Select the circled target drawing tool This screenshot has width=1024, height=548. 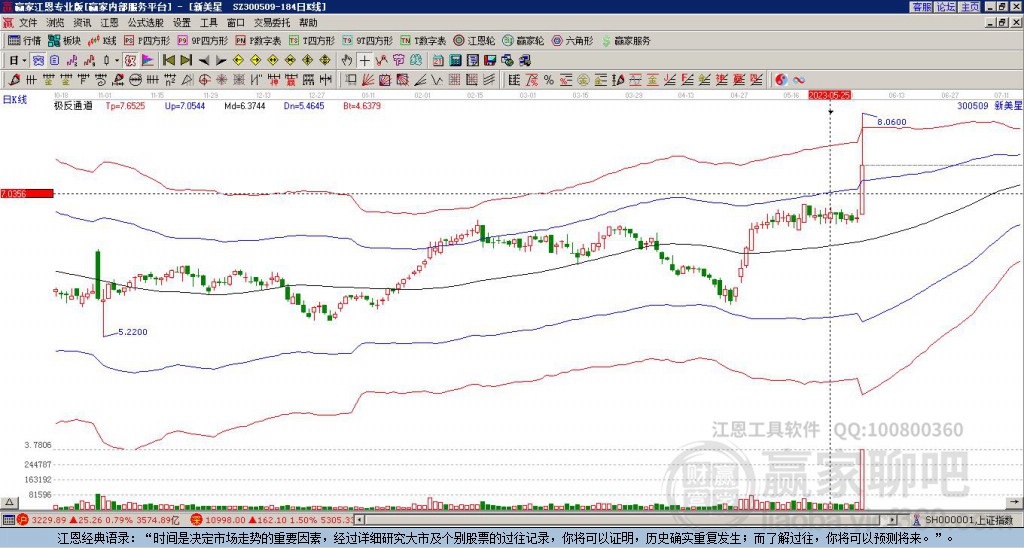[204, 80]
